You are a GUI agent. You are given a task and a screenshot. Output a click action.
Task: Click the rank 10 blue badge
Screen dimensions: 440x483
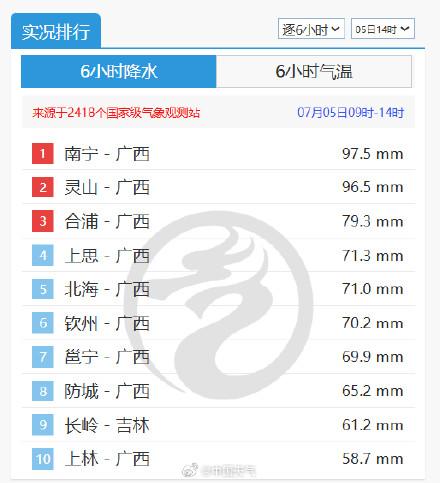[43, 459]
